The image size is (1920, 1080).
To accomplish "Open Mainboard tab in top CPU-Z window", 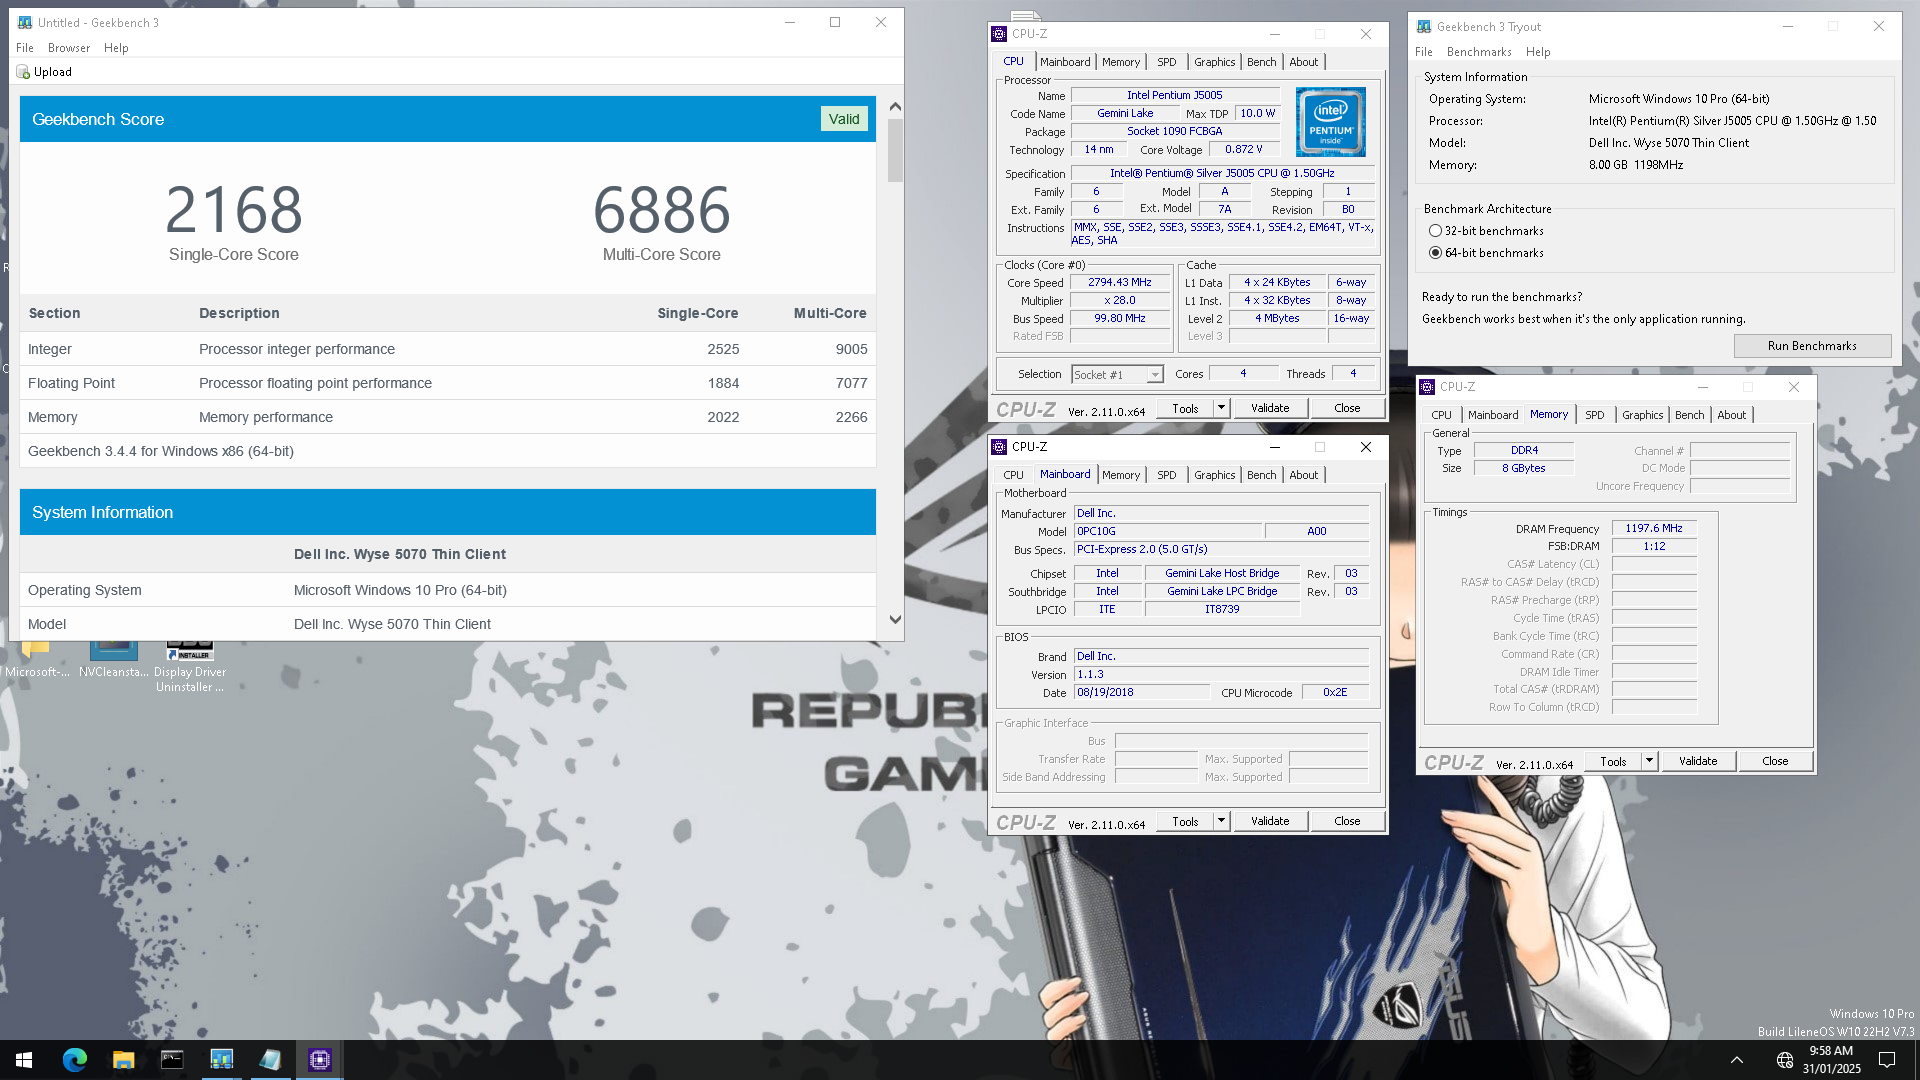I will [x=1065, y=62].
